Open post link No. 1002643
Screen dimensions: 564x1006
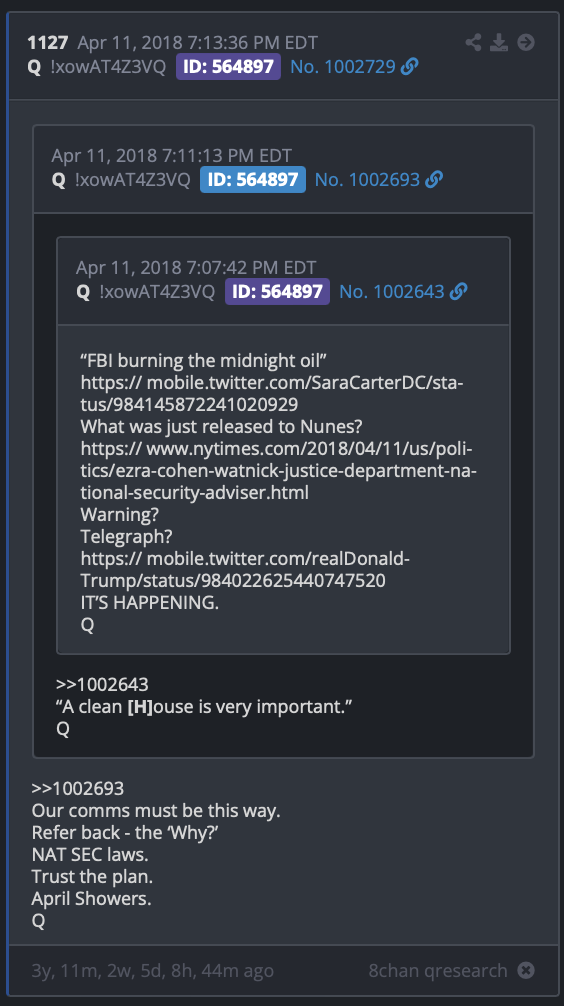[x=391, y=291]
